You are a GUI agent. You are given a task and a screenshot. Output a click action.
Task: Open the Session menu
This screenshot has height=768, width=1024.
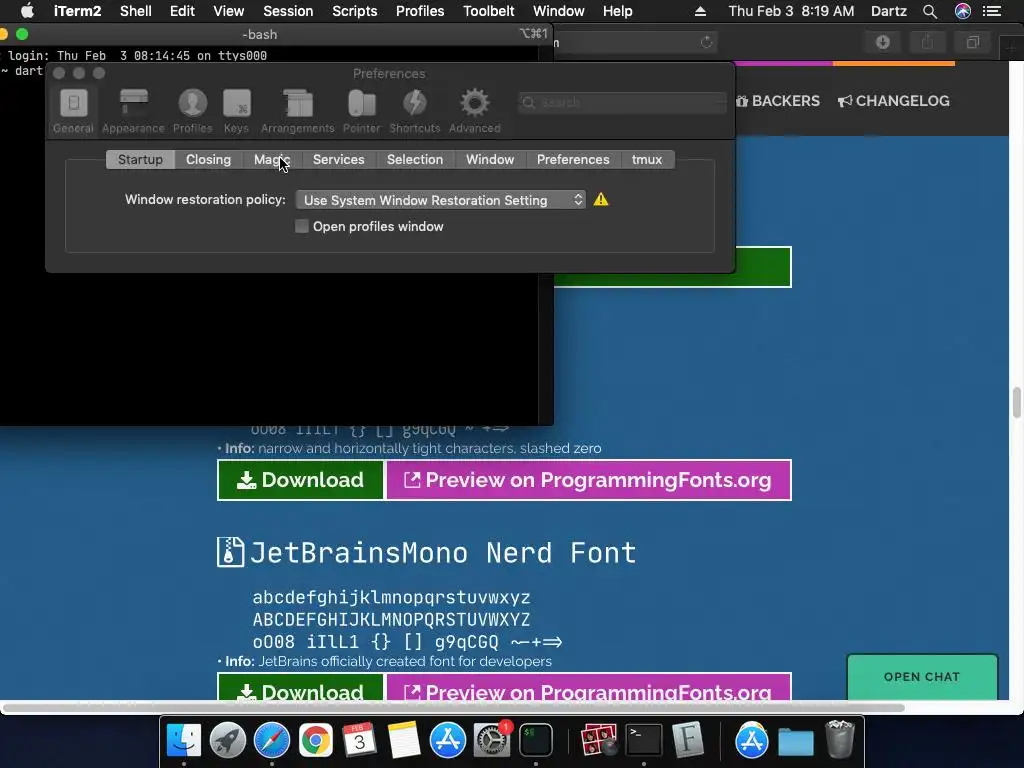coord(288,11)
